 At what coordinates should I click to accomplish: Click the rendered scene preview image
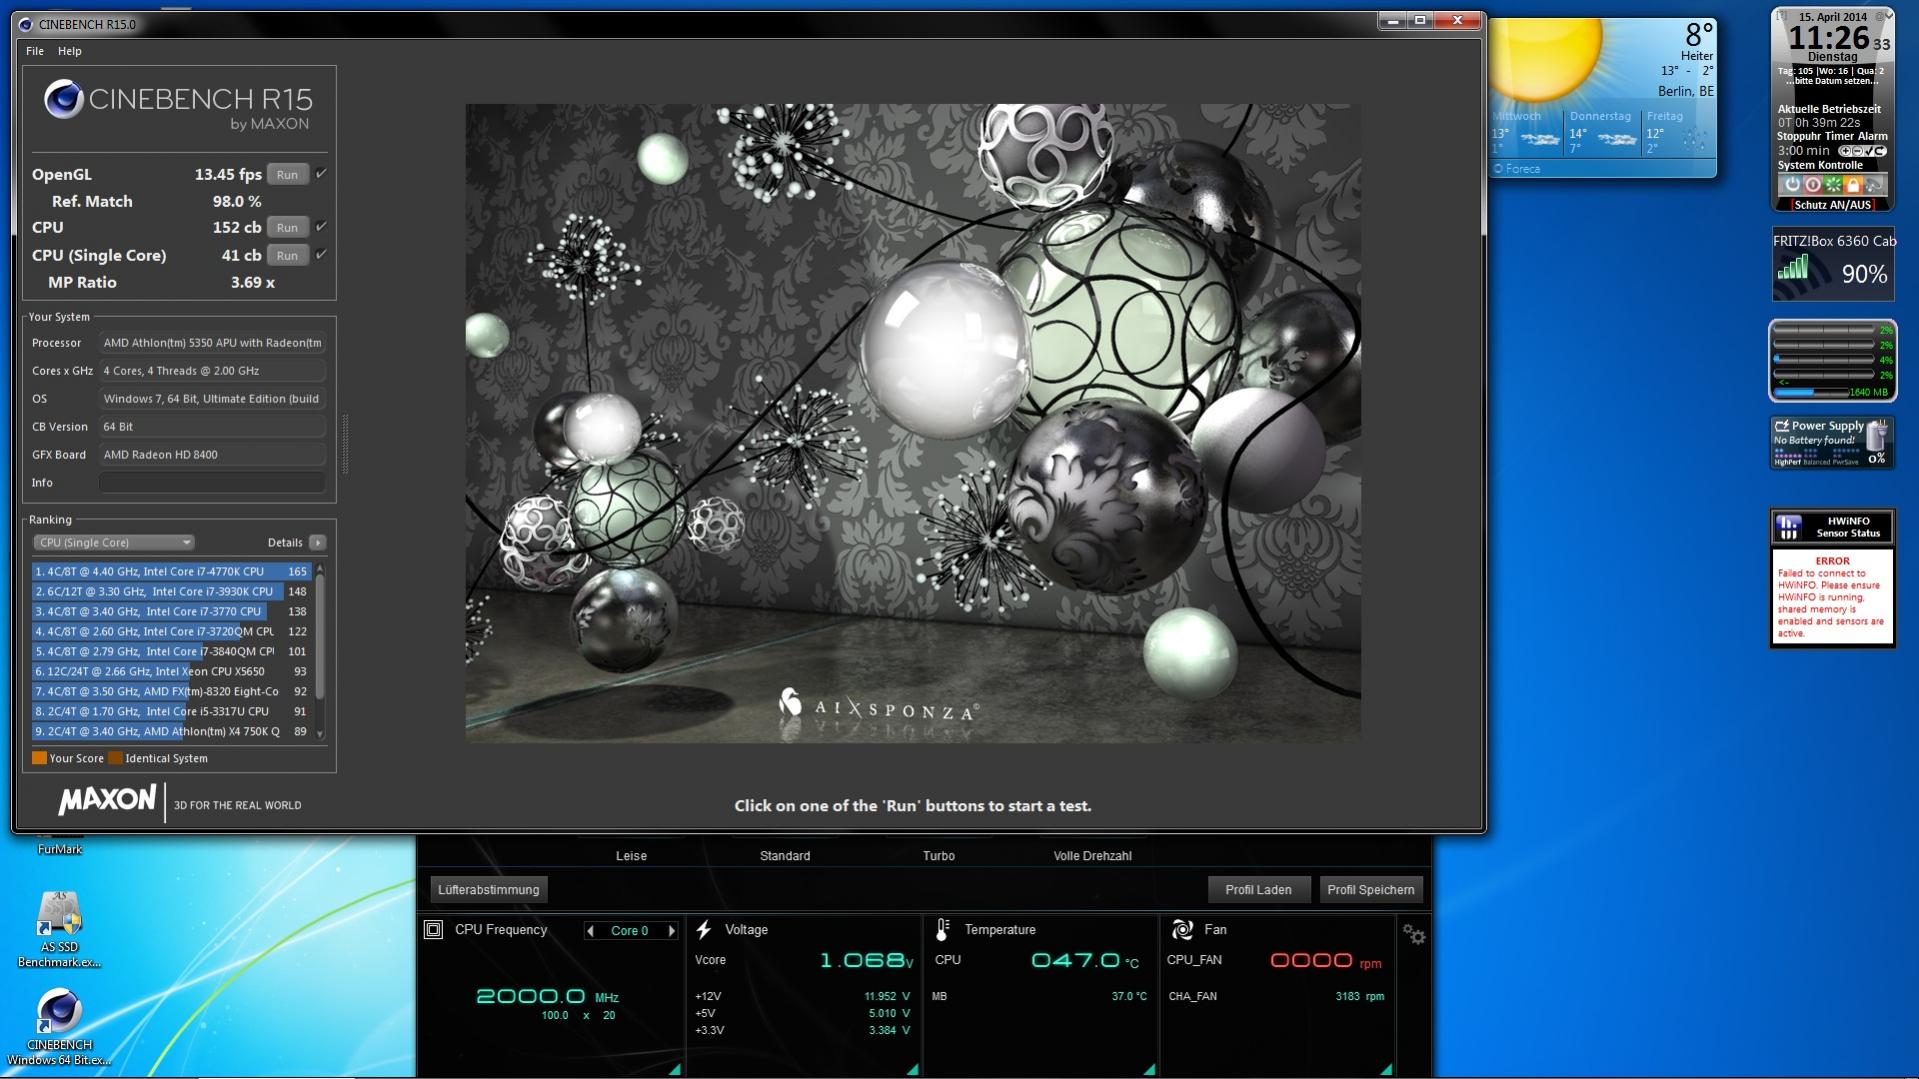(x=913, y=423)
